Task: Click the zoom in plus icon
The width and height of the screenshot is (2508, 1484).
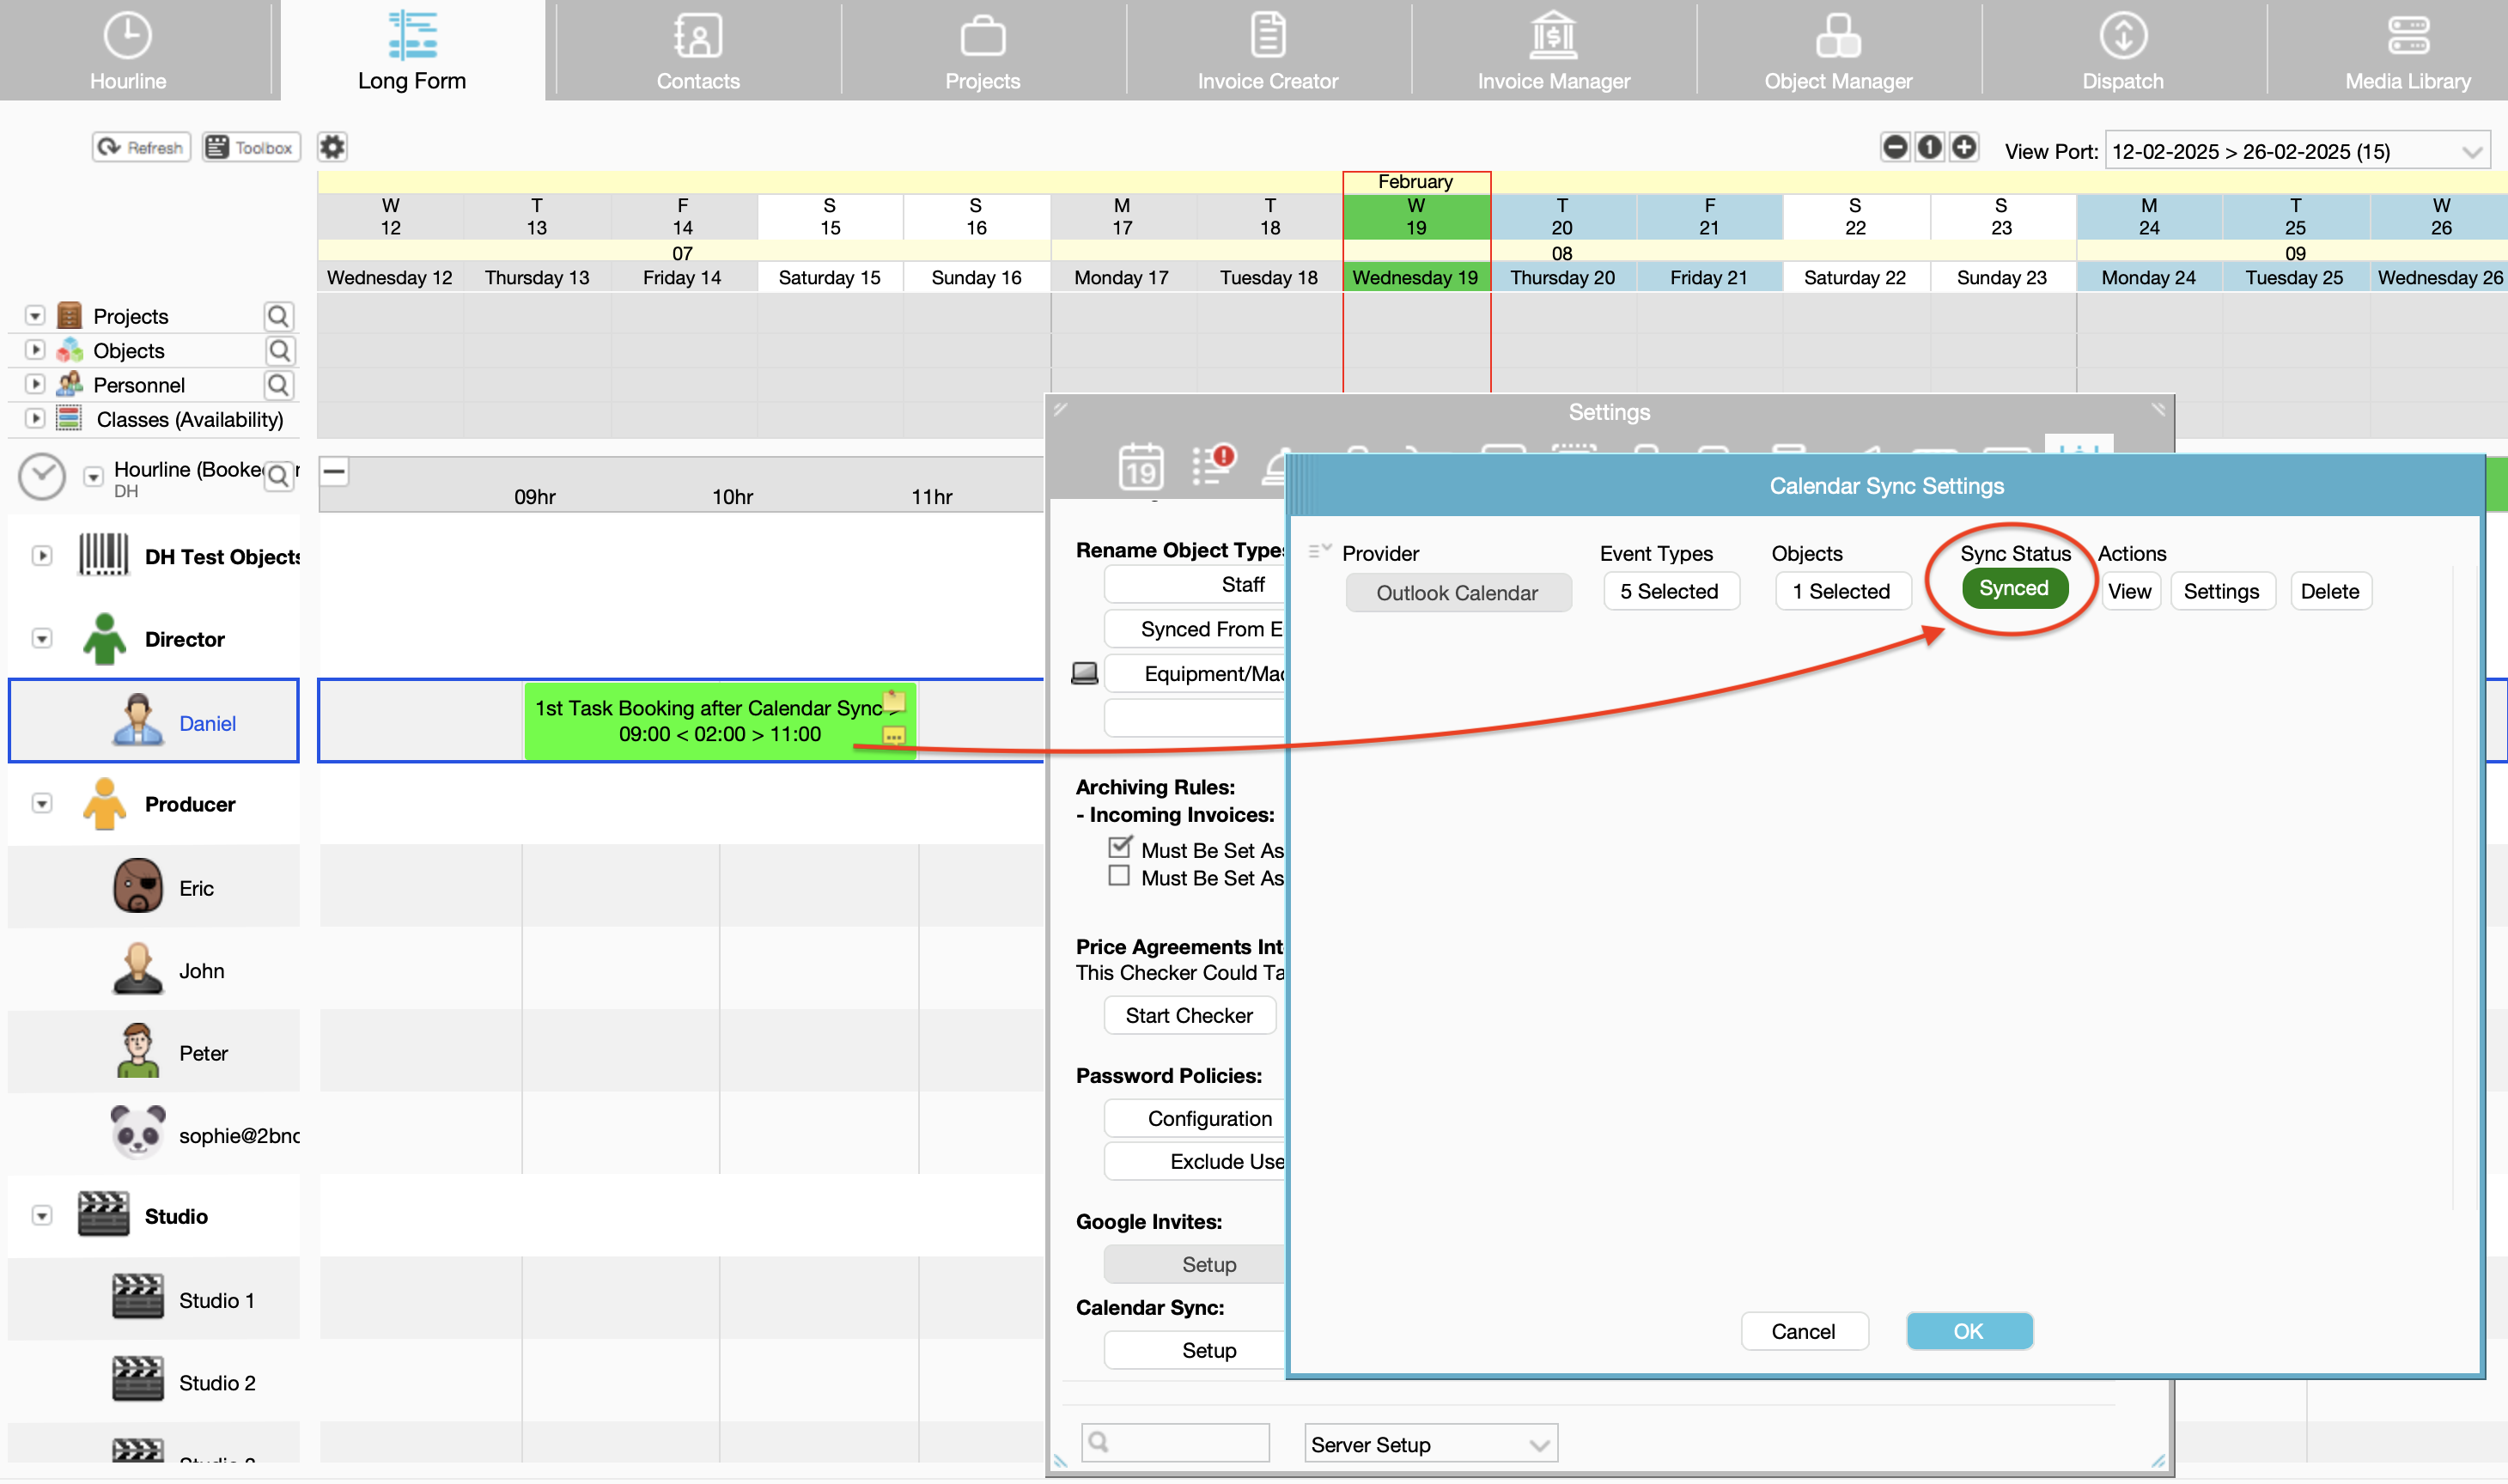Action: (1964, 147)
